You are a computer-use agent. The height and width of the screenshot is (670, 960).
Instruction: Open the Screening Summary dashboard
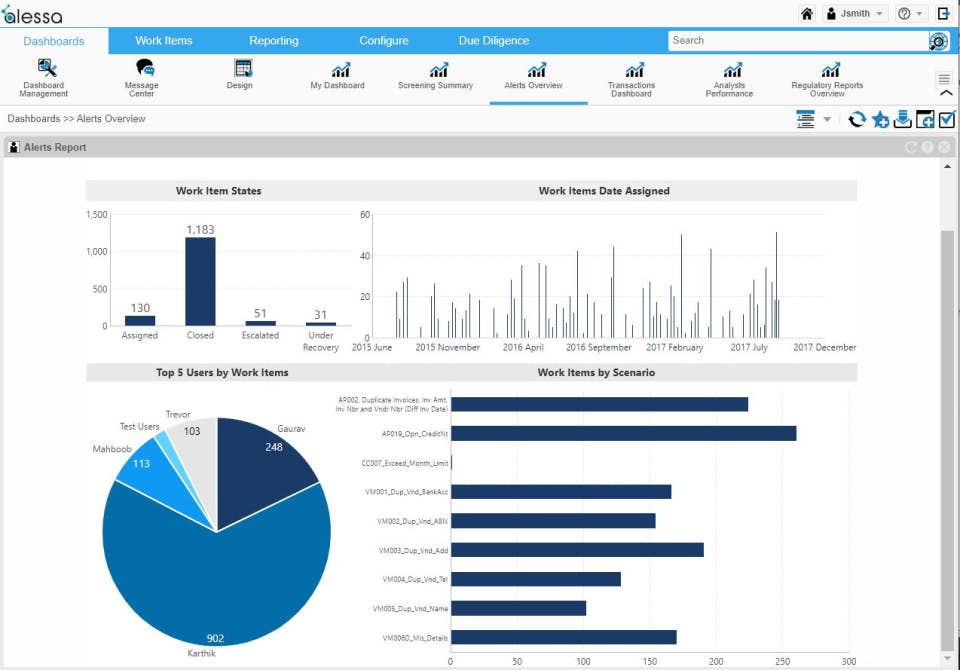435,76
